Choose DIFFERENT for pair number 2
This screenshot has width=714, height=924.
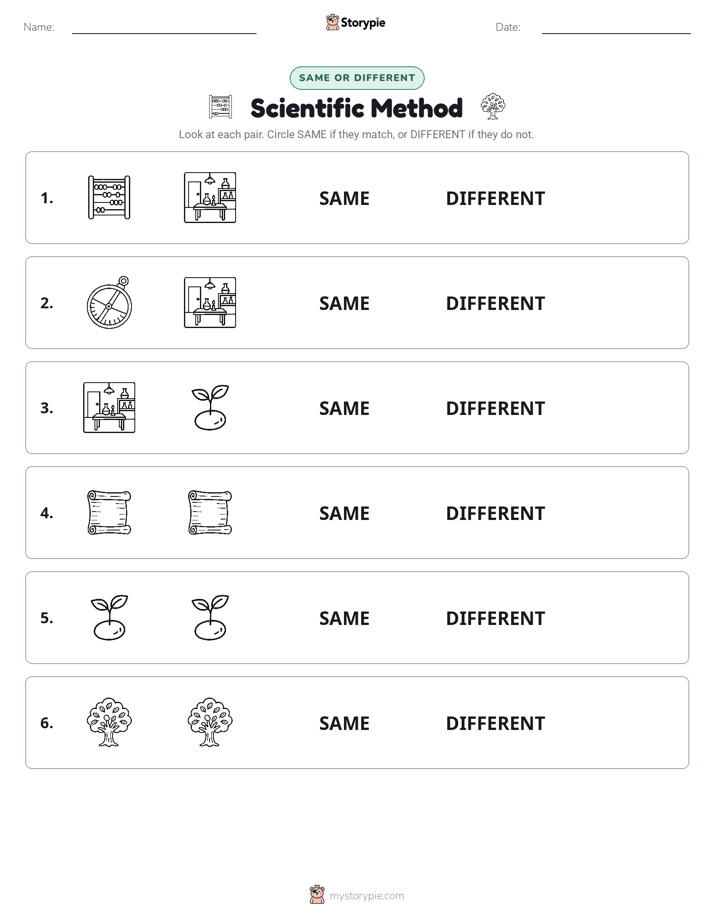pyautogui.click(x=495, y=303)
